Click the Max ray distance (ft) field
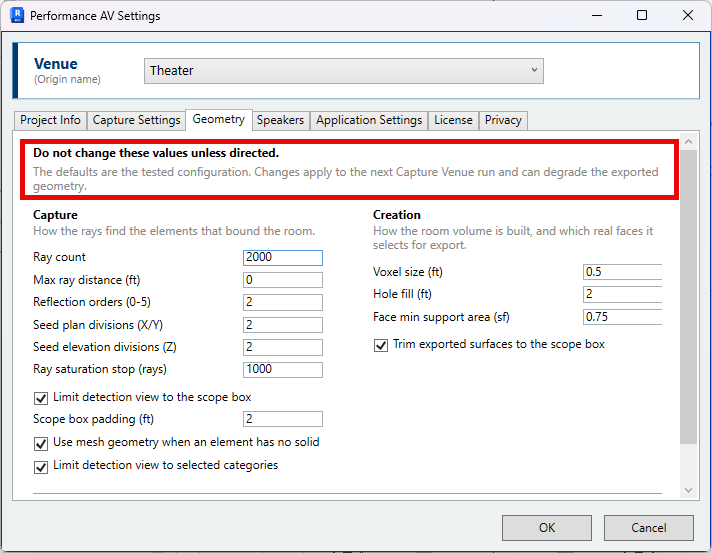Image resolution: width=712 pixels, height=553 pixels. [282, 280]
